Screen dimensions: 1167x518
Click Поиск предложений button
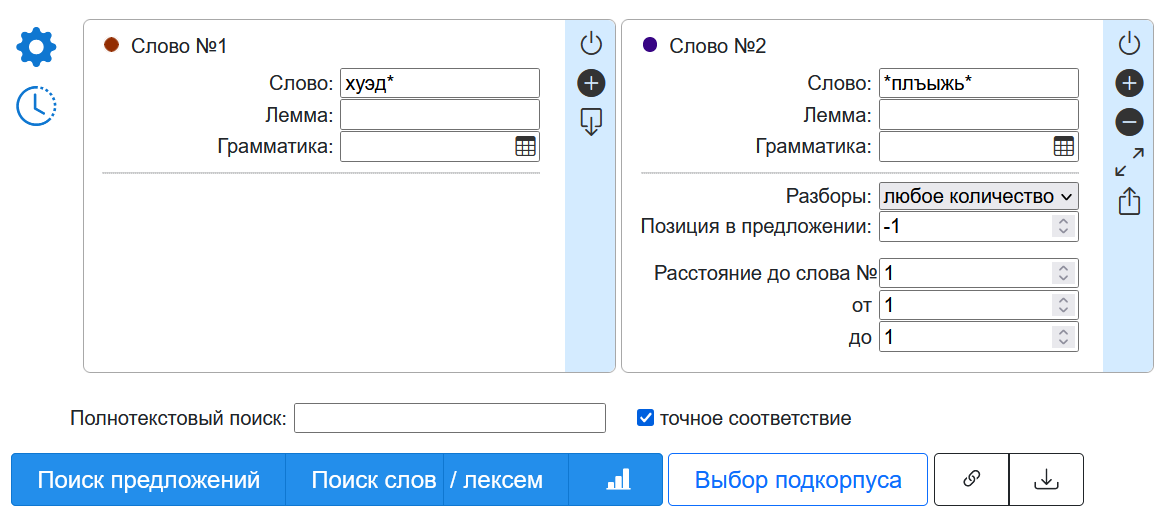[148, 480]
